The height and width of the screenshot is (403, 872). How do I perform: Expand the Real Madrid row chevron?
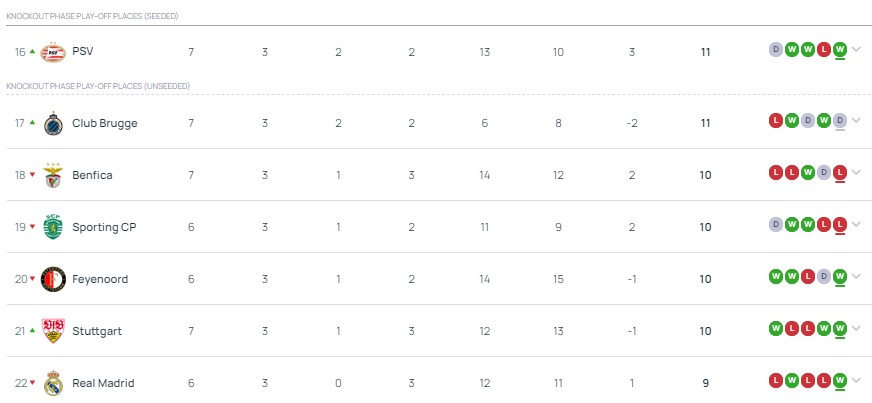(x=857, y=381)
